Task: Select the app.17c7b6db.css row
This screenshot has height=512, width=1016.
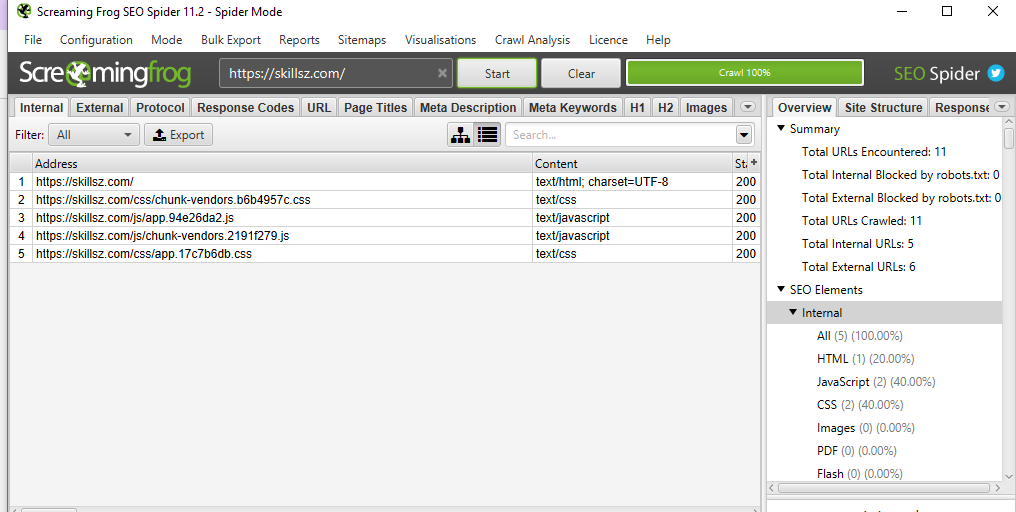Action: pos(384,253)
